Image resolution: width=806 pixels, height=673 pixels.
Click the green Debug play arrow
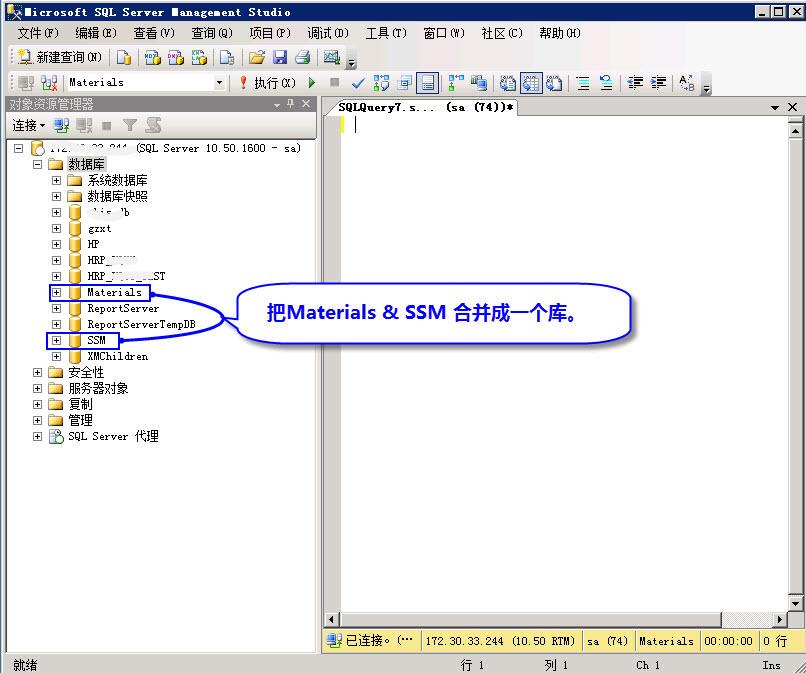click(312, 83)
